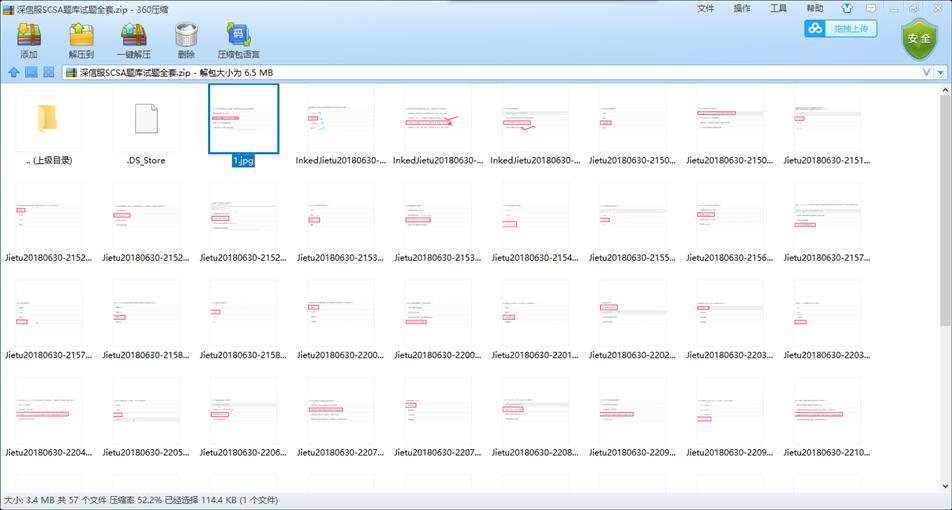Image resolution: width=952 pixels, height=510 pixels.
Task: Click the cloud icon beside 拖拽上传
Action: (816, 29)
